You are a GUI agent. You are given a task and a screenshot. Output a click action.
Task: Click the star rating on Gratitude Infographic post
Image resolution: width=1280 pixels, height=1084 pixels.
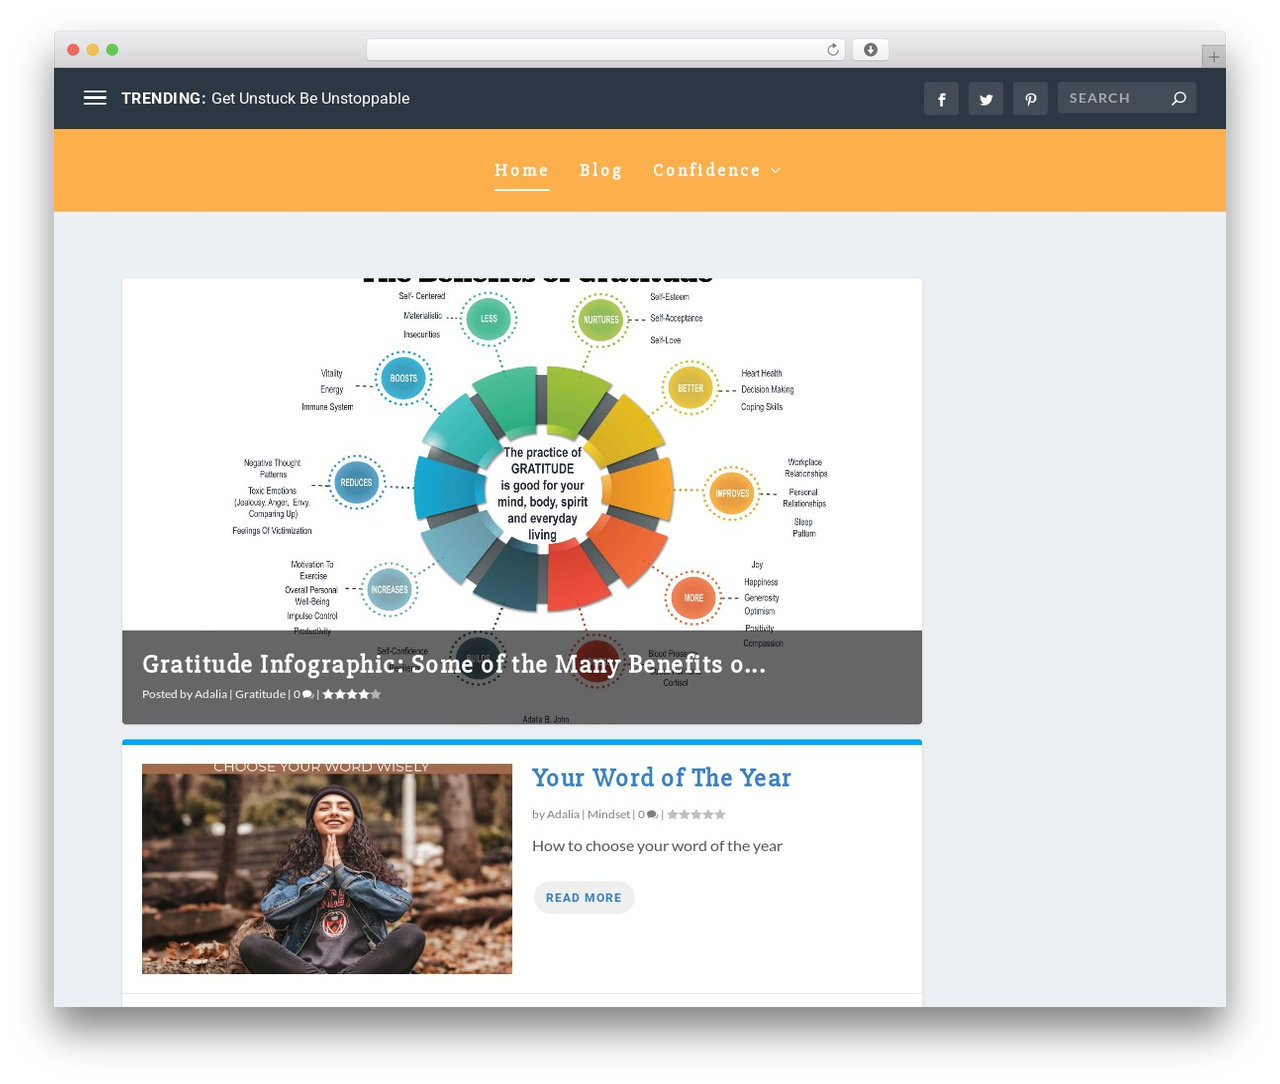click(351, 694)
